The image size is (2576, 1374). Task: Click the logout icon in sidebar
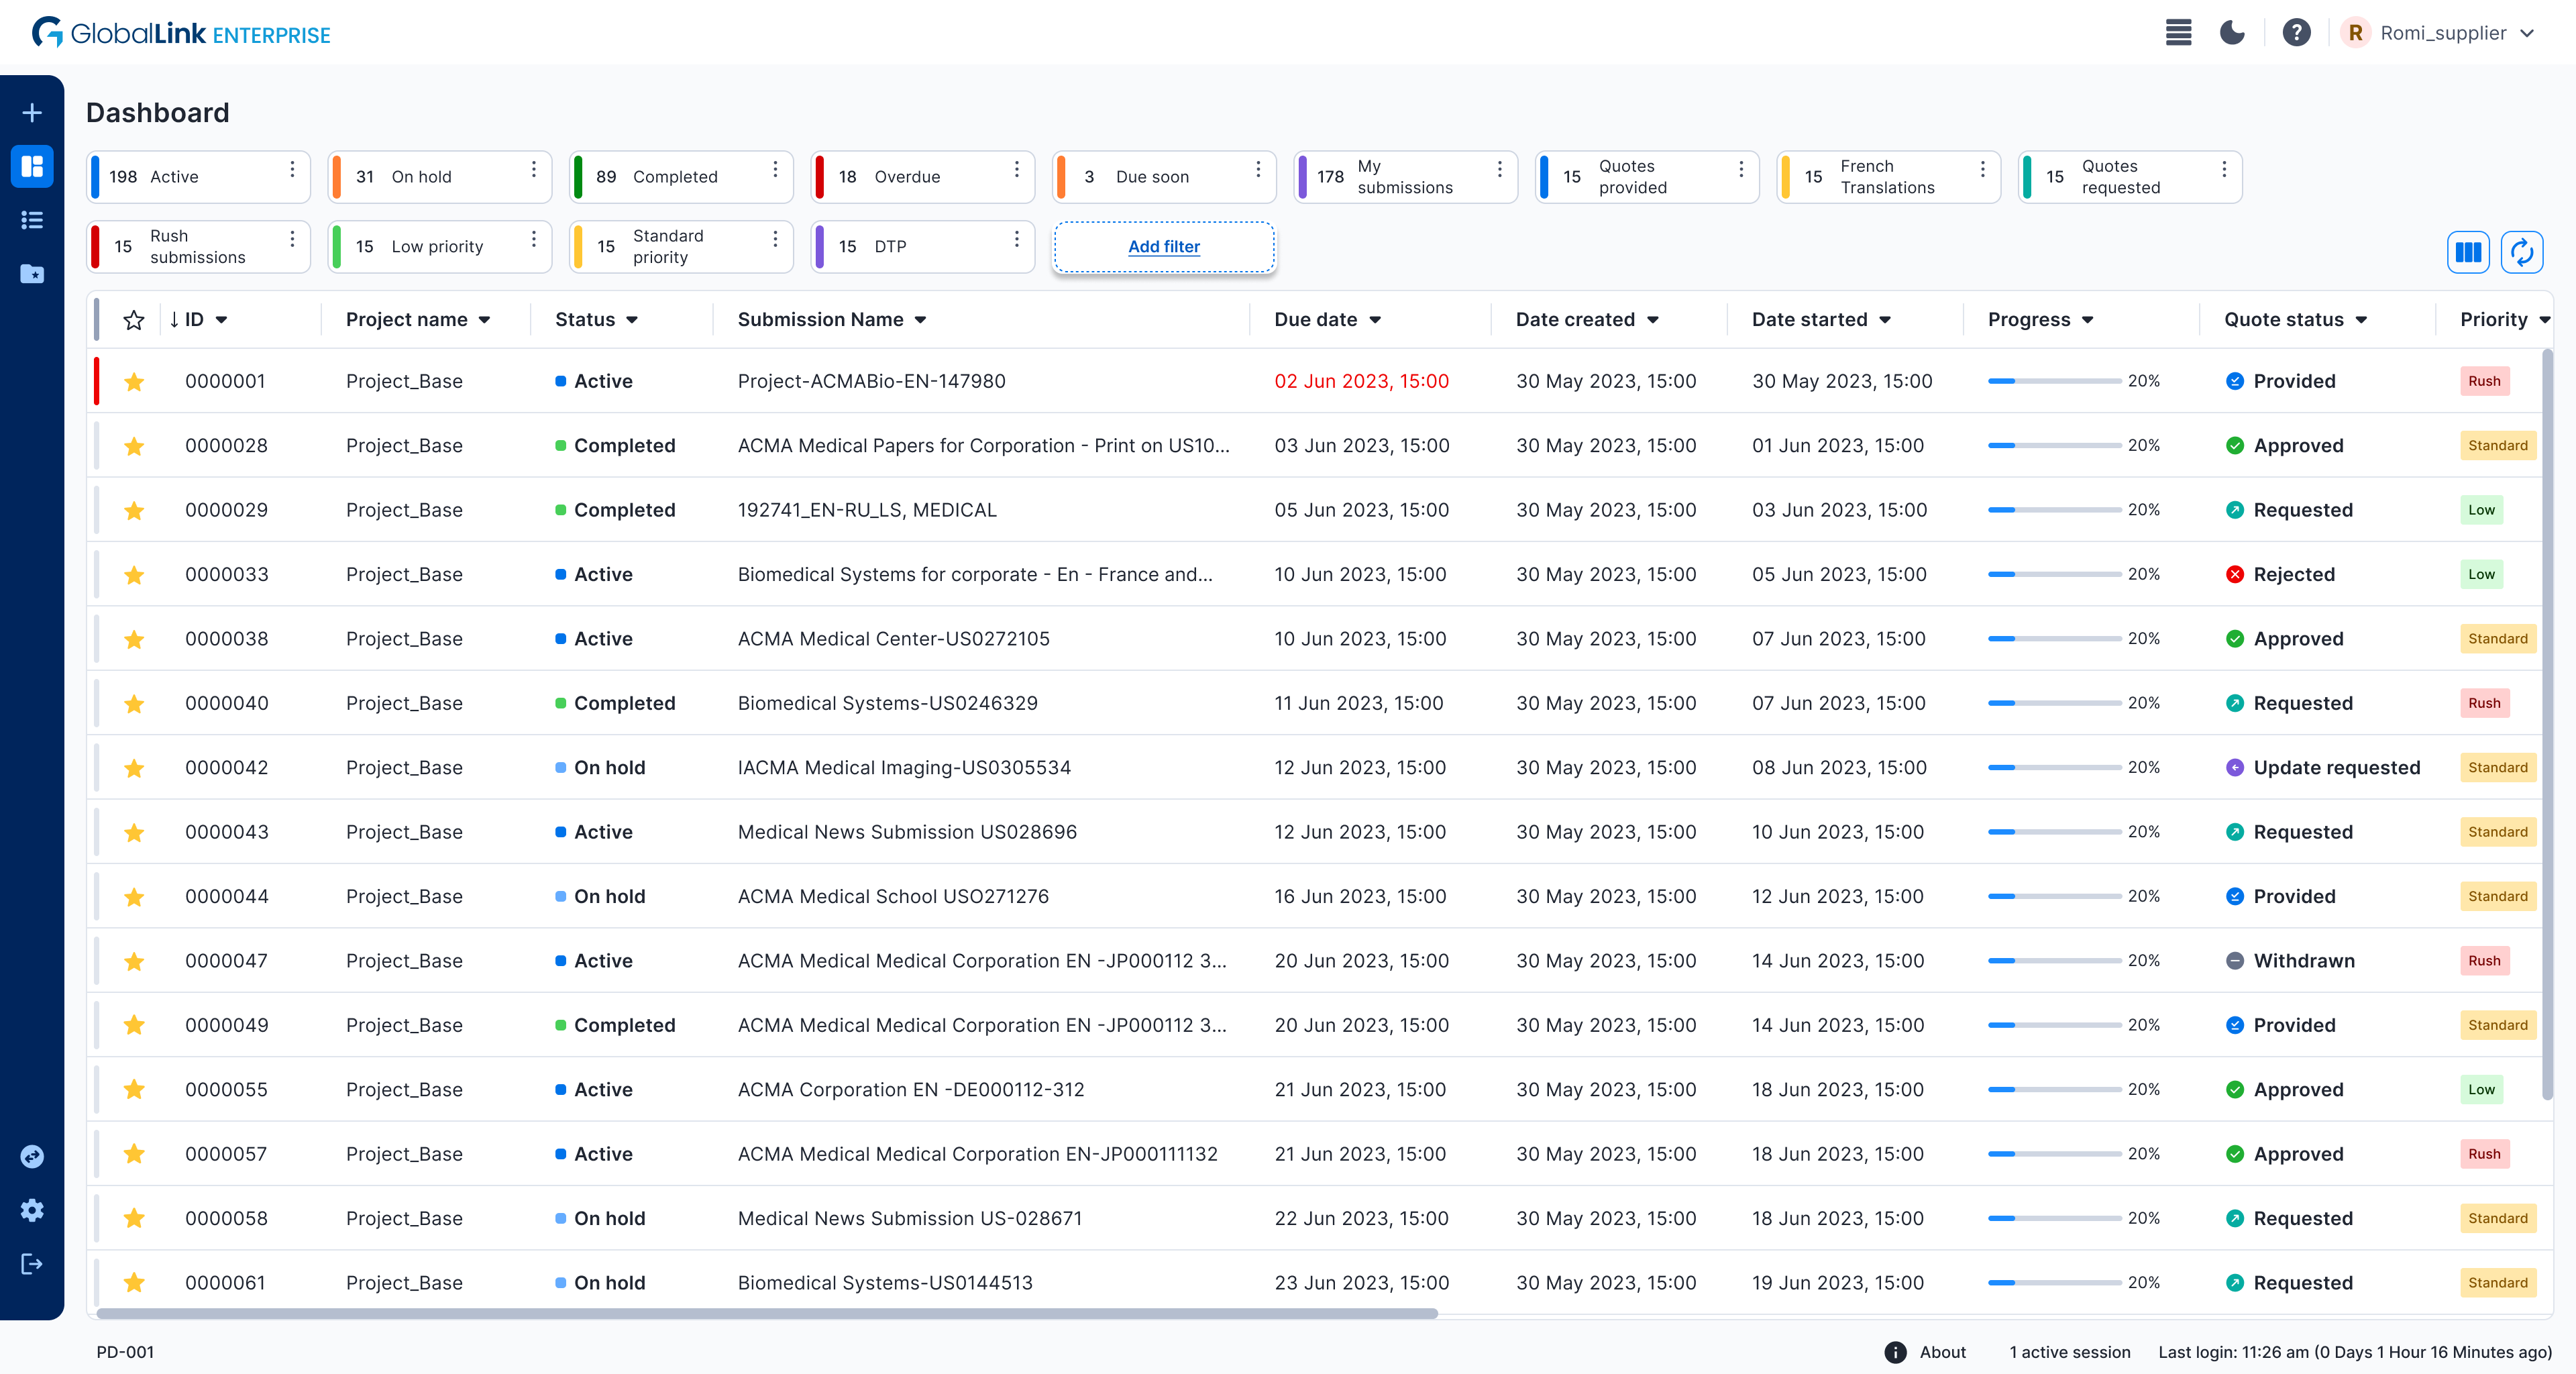pos(32,1264)
